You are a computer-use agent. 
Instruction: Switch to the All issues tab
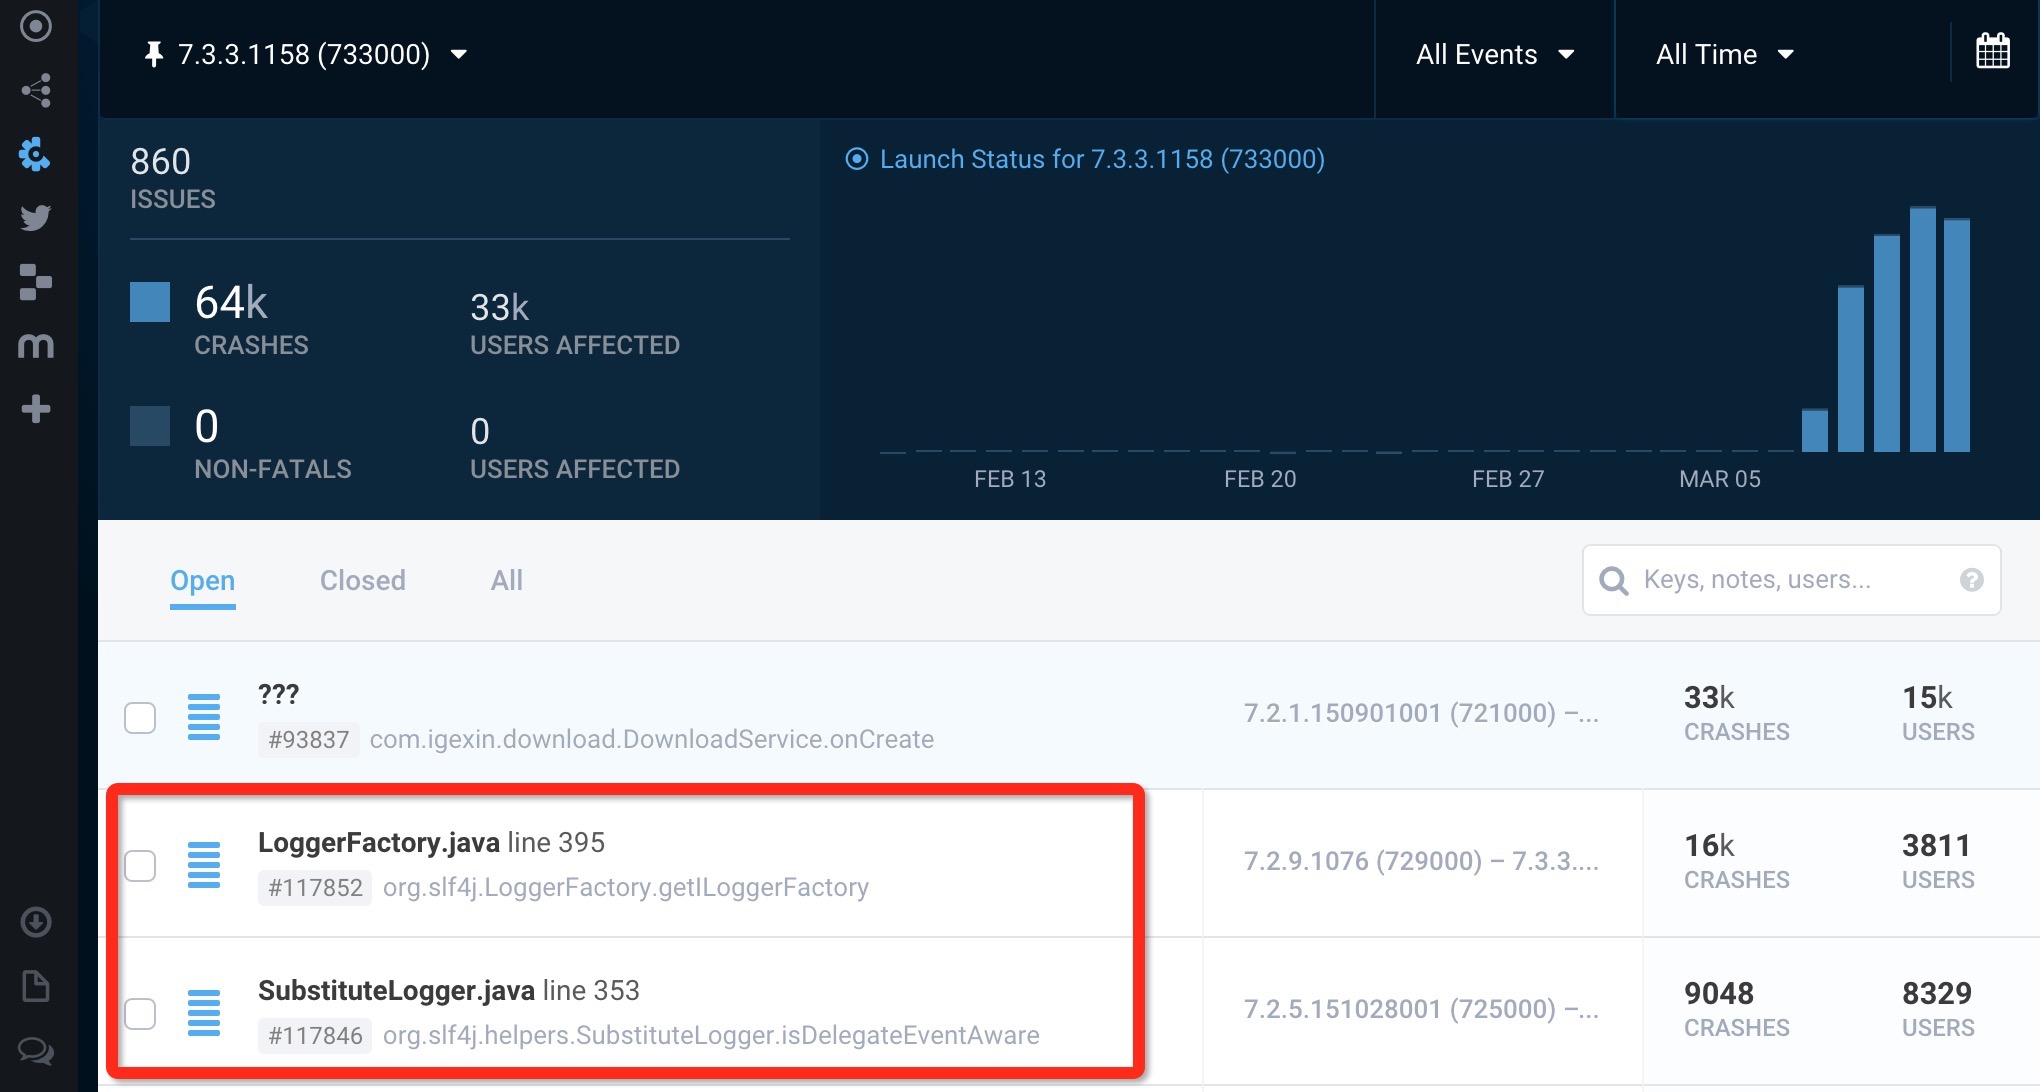click(506, 580)
